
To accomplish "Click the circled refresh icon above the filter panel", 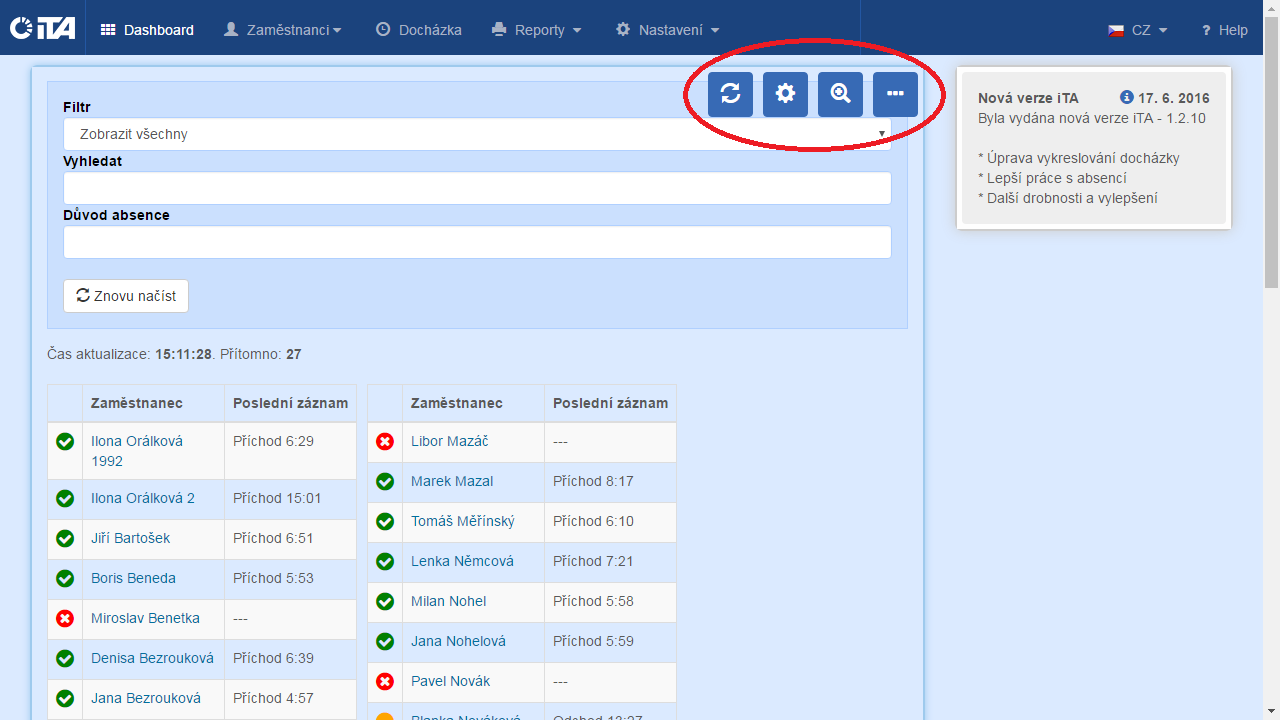I will 730,94.
